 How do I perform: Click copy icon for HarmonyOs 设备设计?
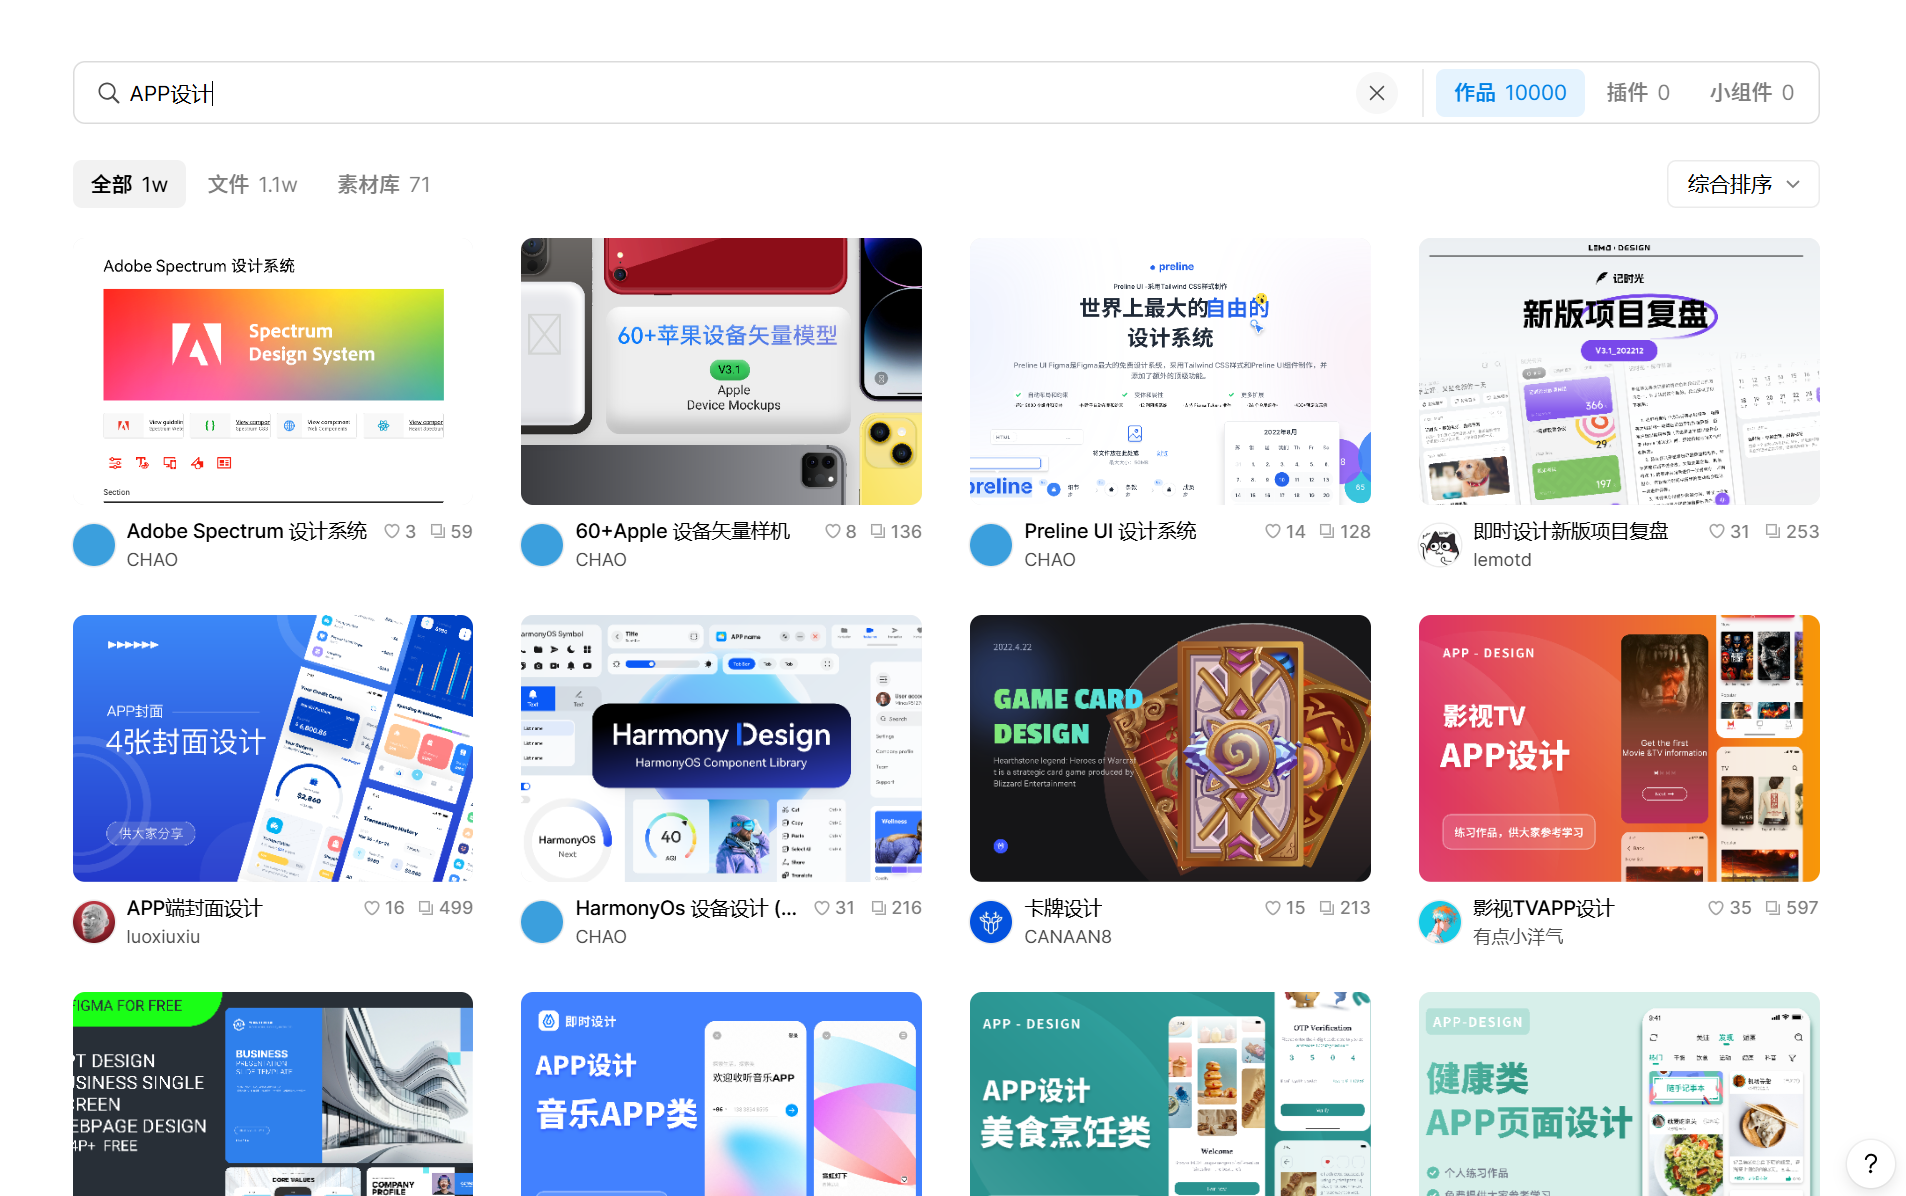click(x=878, y=908)
